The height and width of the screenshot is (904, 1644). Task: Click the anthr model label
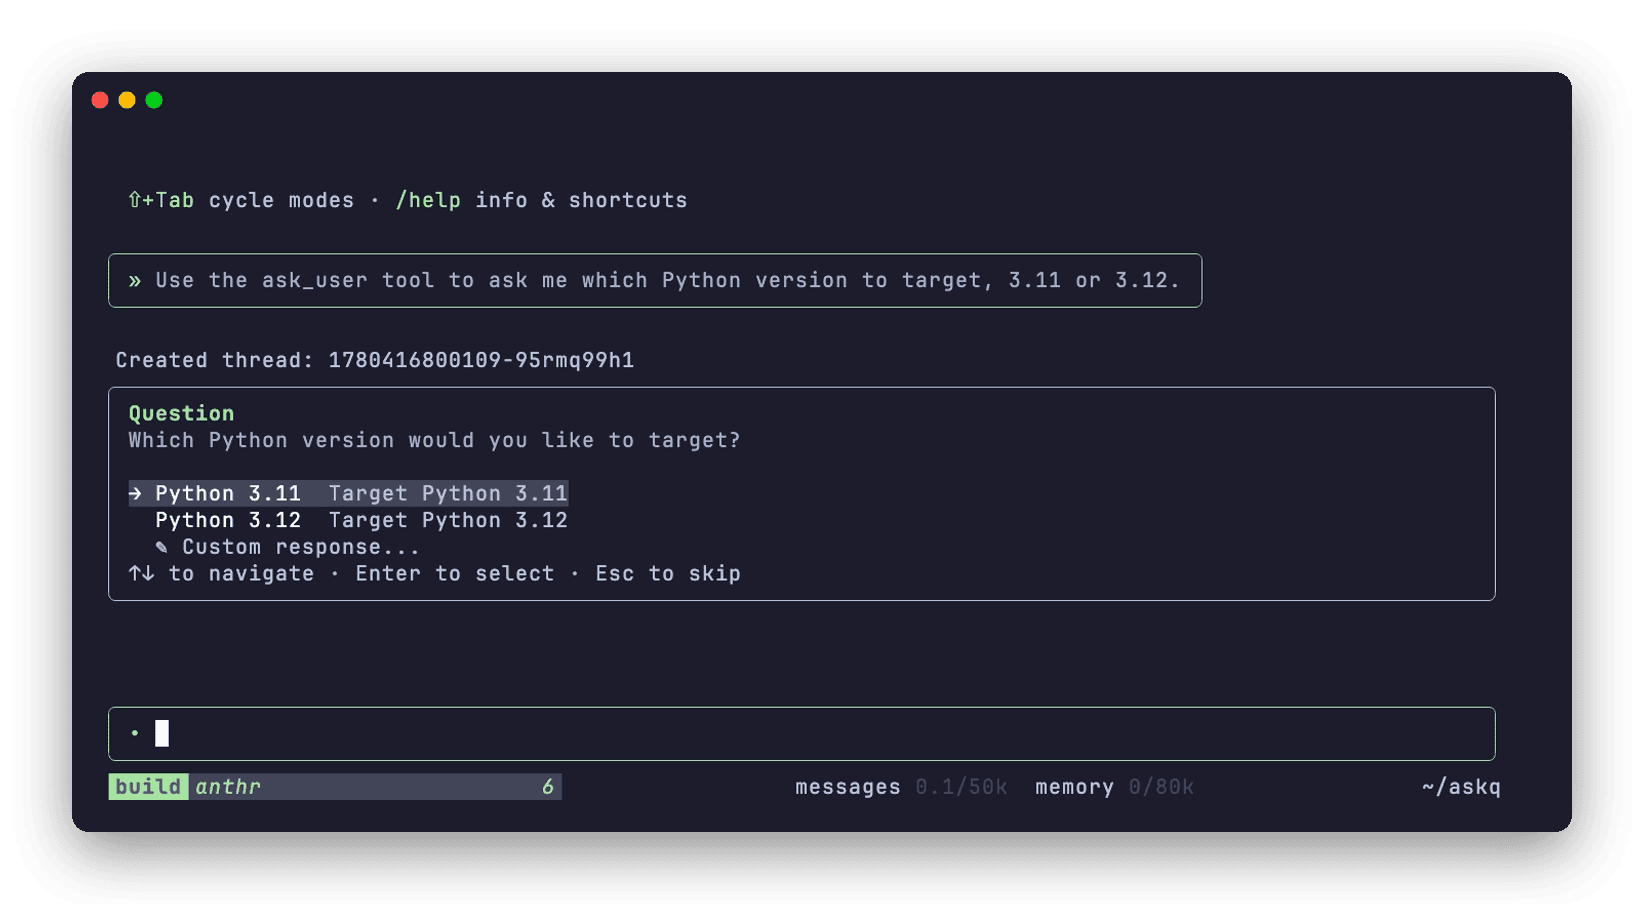[x=228, y=787]
